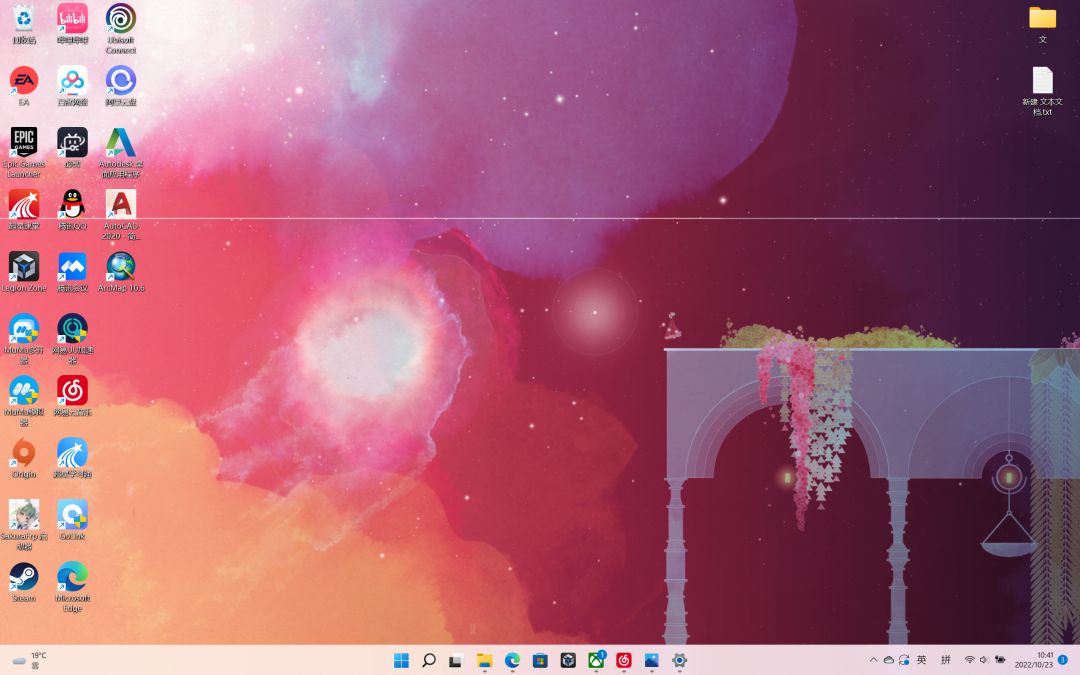The image size is (1080, 675).
Task: Open taskbar Search
Action: pyautogui.click(x=428, y=661)
